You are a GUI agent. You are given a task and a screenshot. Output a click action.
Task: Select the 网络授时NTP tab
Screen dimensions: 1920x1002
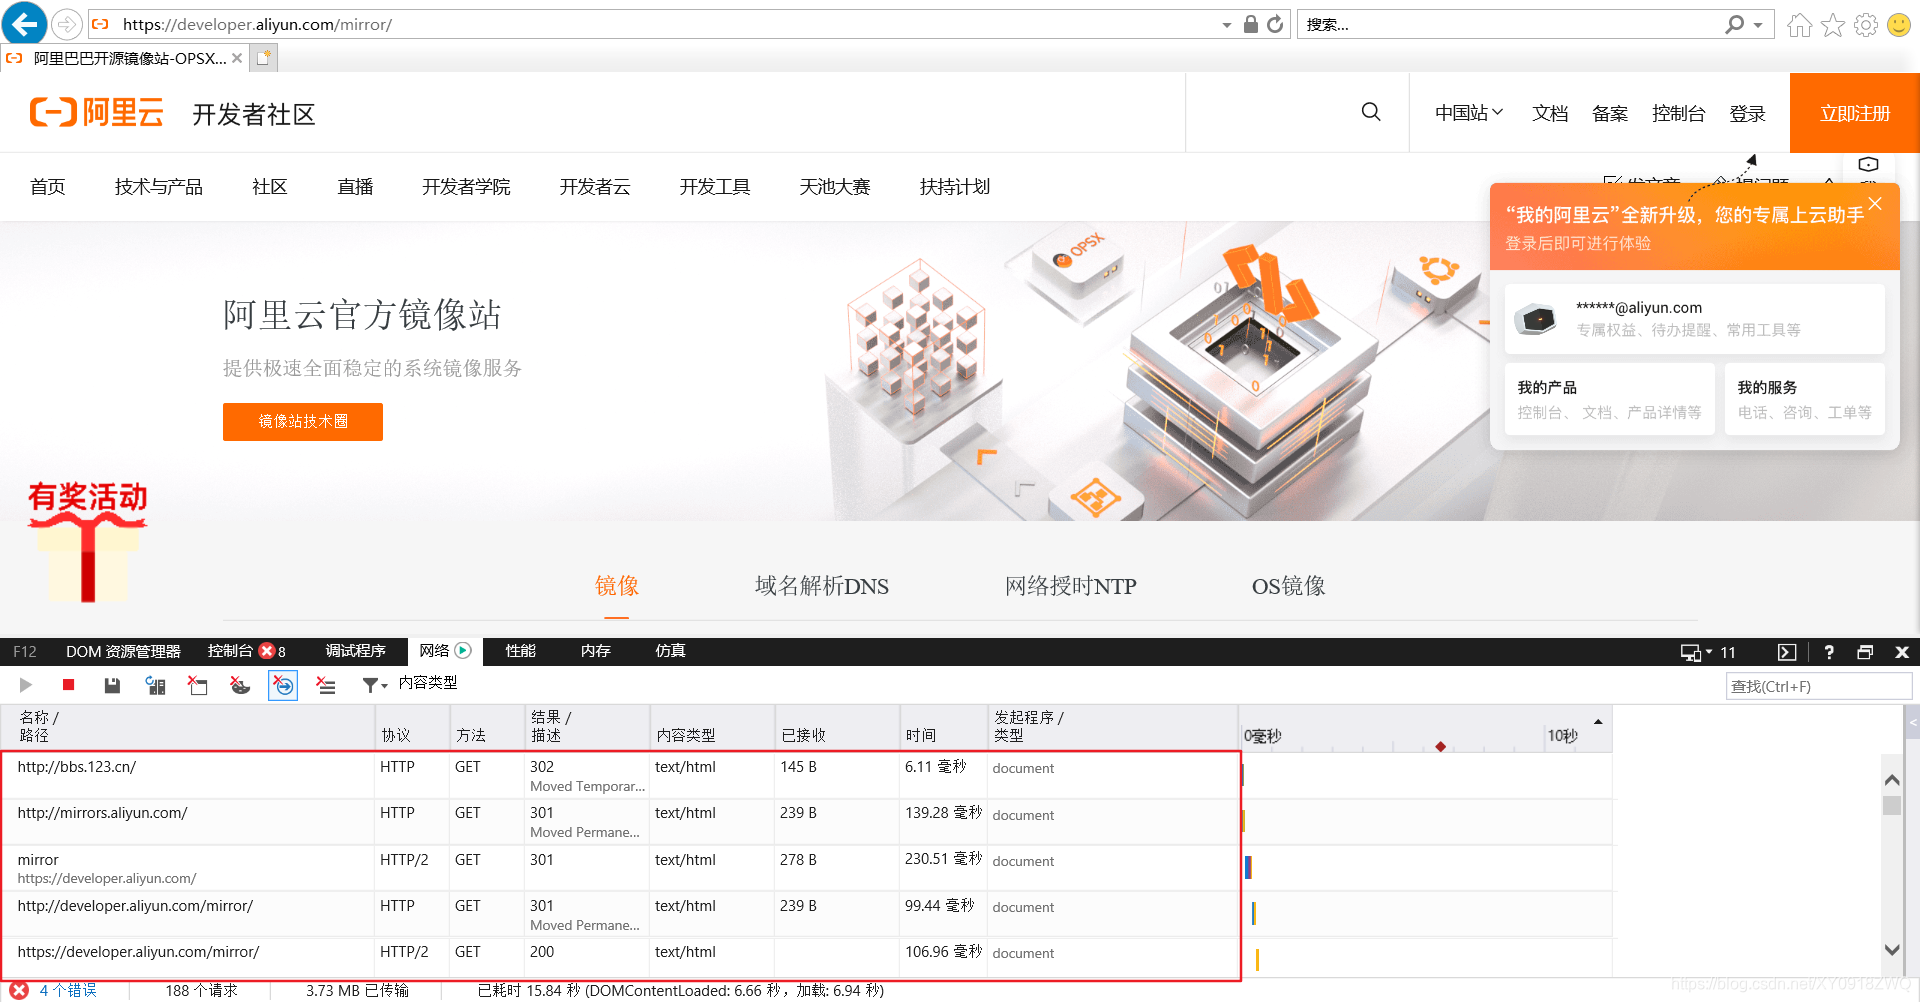1070,586
